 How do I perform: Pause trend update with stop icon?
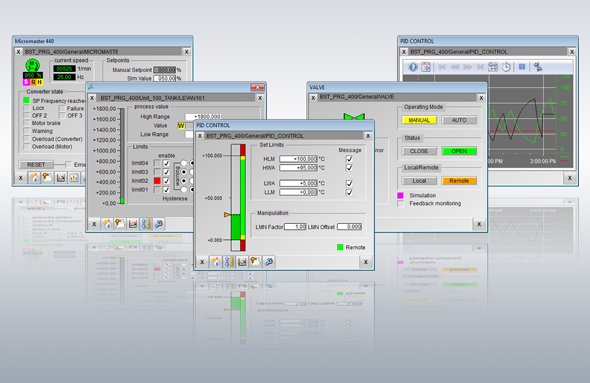(522, 67)
